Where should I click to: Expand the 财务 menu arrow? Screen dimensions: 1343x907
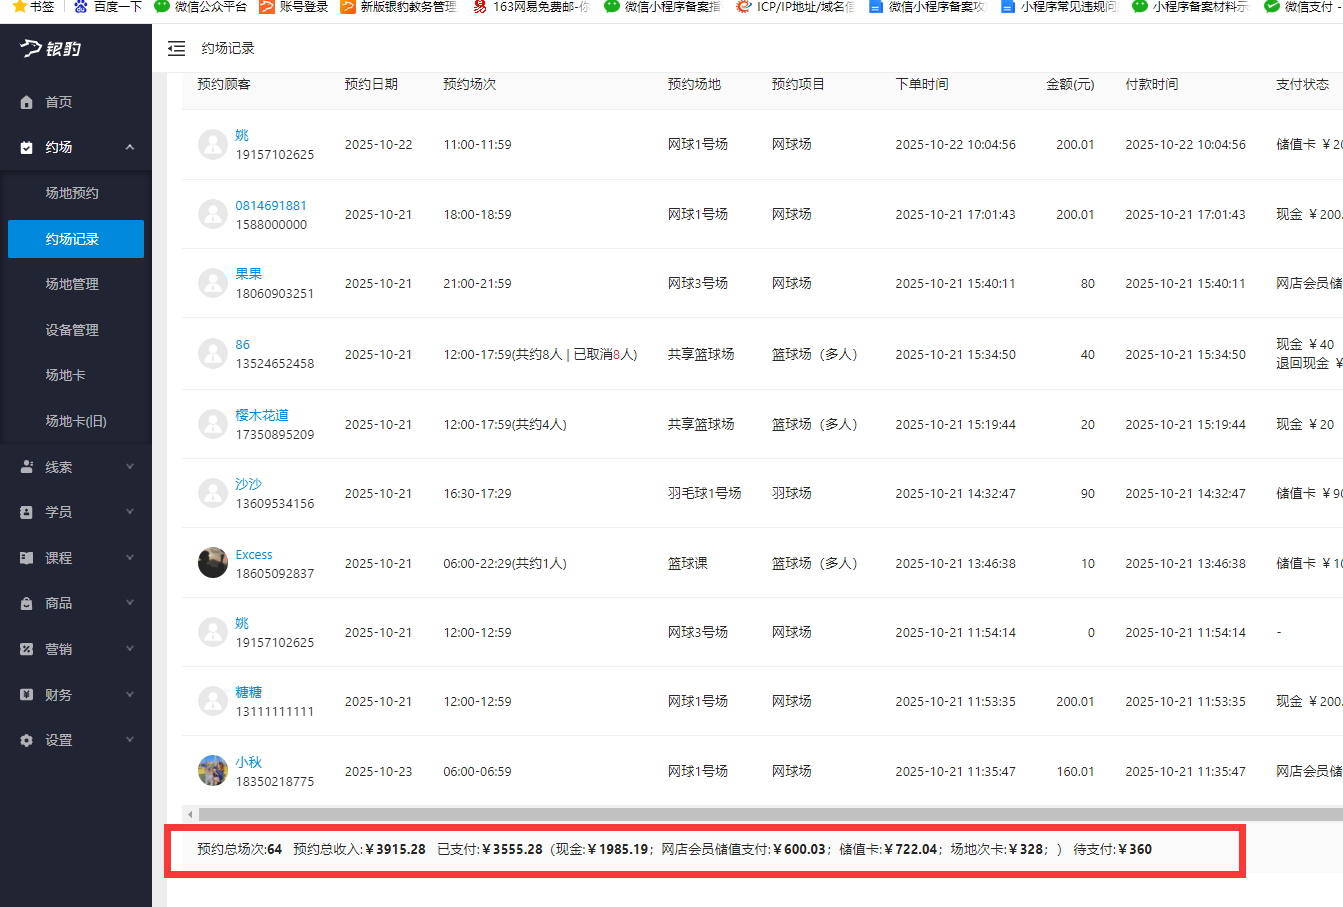[x=130, y=694]
